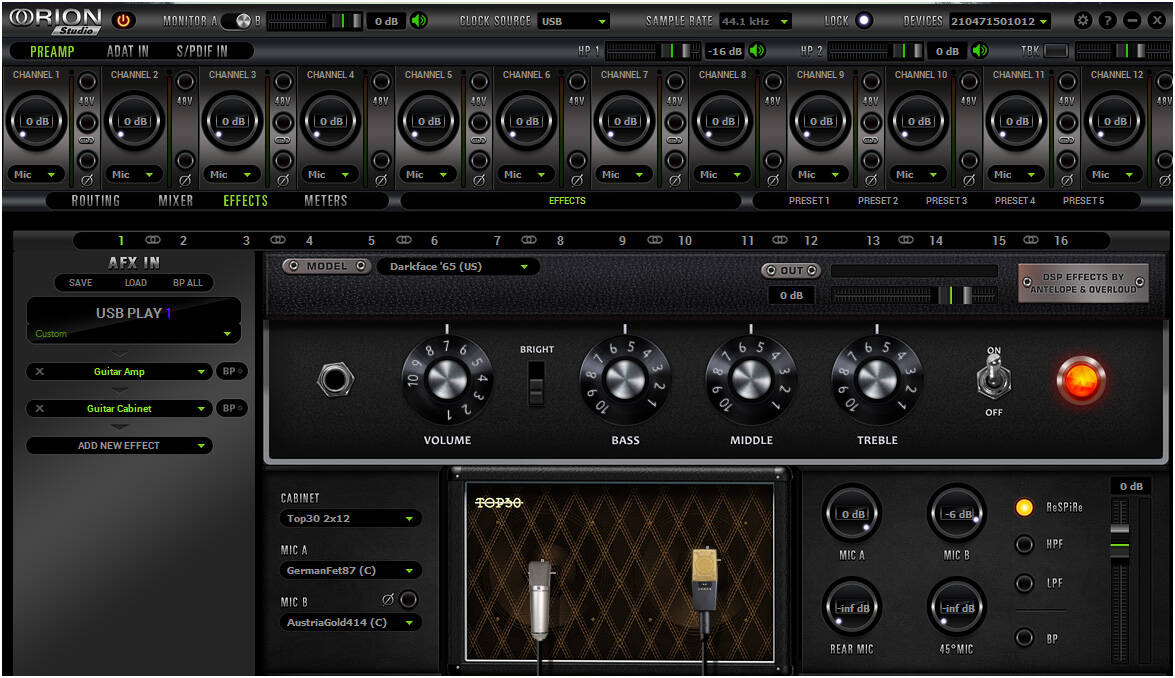Screen dimensions: 1175x678
Task: Open Sample Rate 44.1 kHz dropdown
Action: (x=755, y=22)
